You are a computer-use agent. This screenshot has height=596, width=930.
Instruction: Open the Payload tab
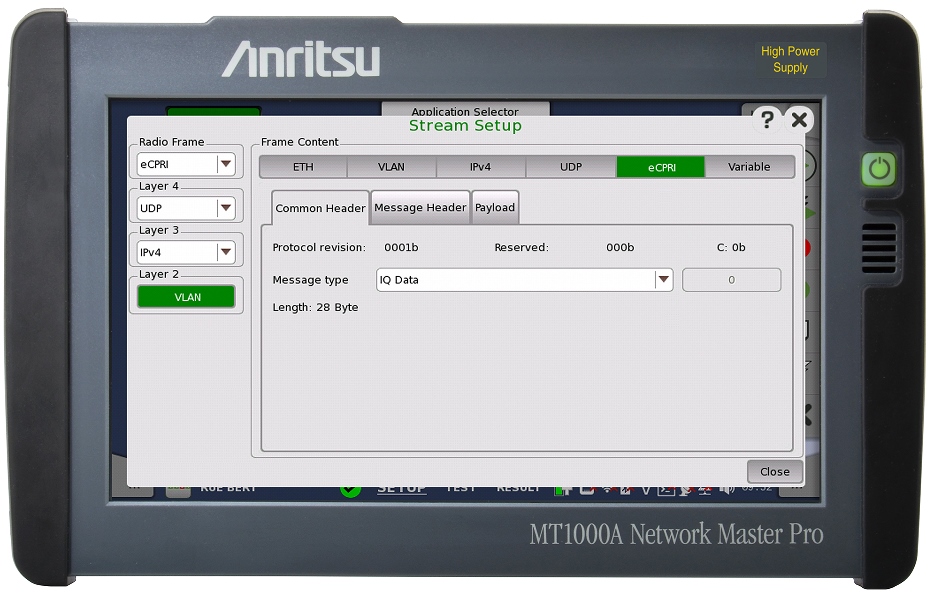click(495, 208)
